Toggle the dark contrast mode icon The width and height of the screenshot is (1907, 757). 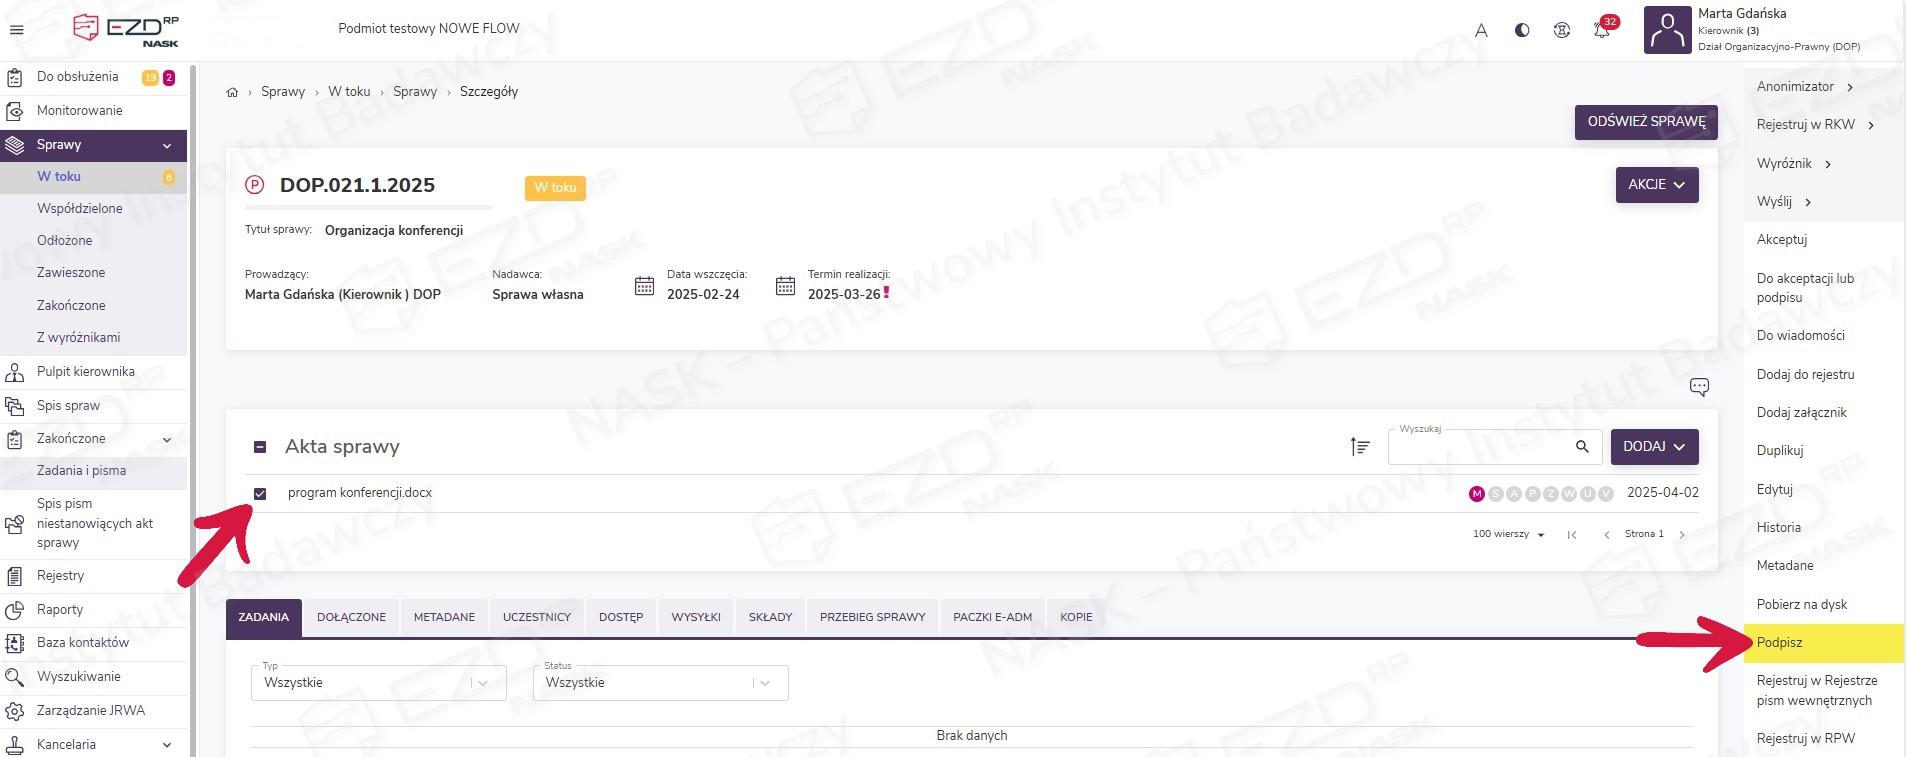[1522, 30]
